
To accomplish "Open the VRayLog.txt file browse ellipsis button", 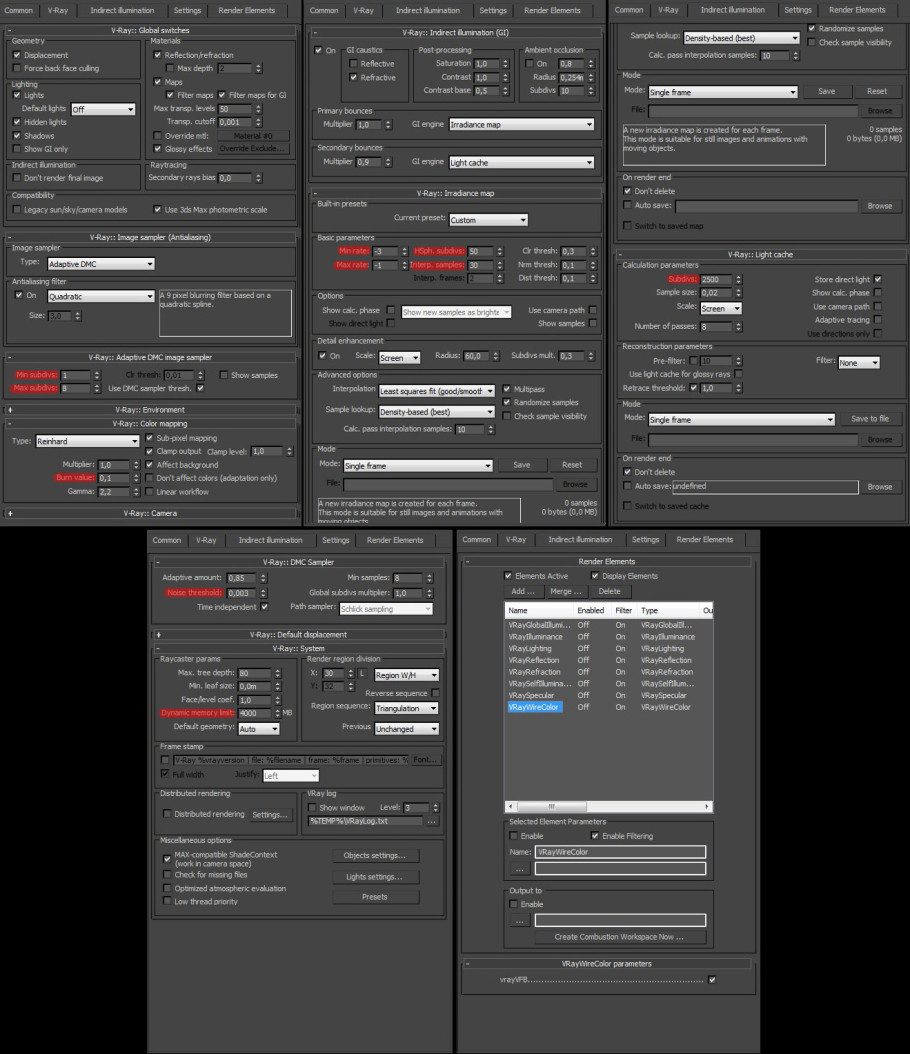I will click(431, 821).
